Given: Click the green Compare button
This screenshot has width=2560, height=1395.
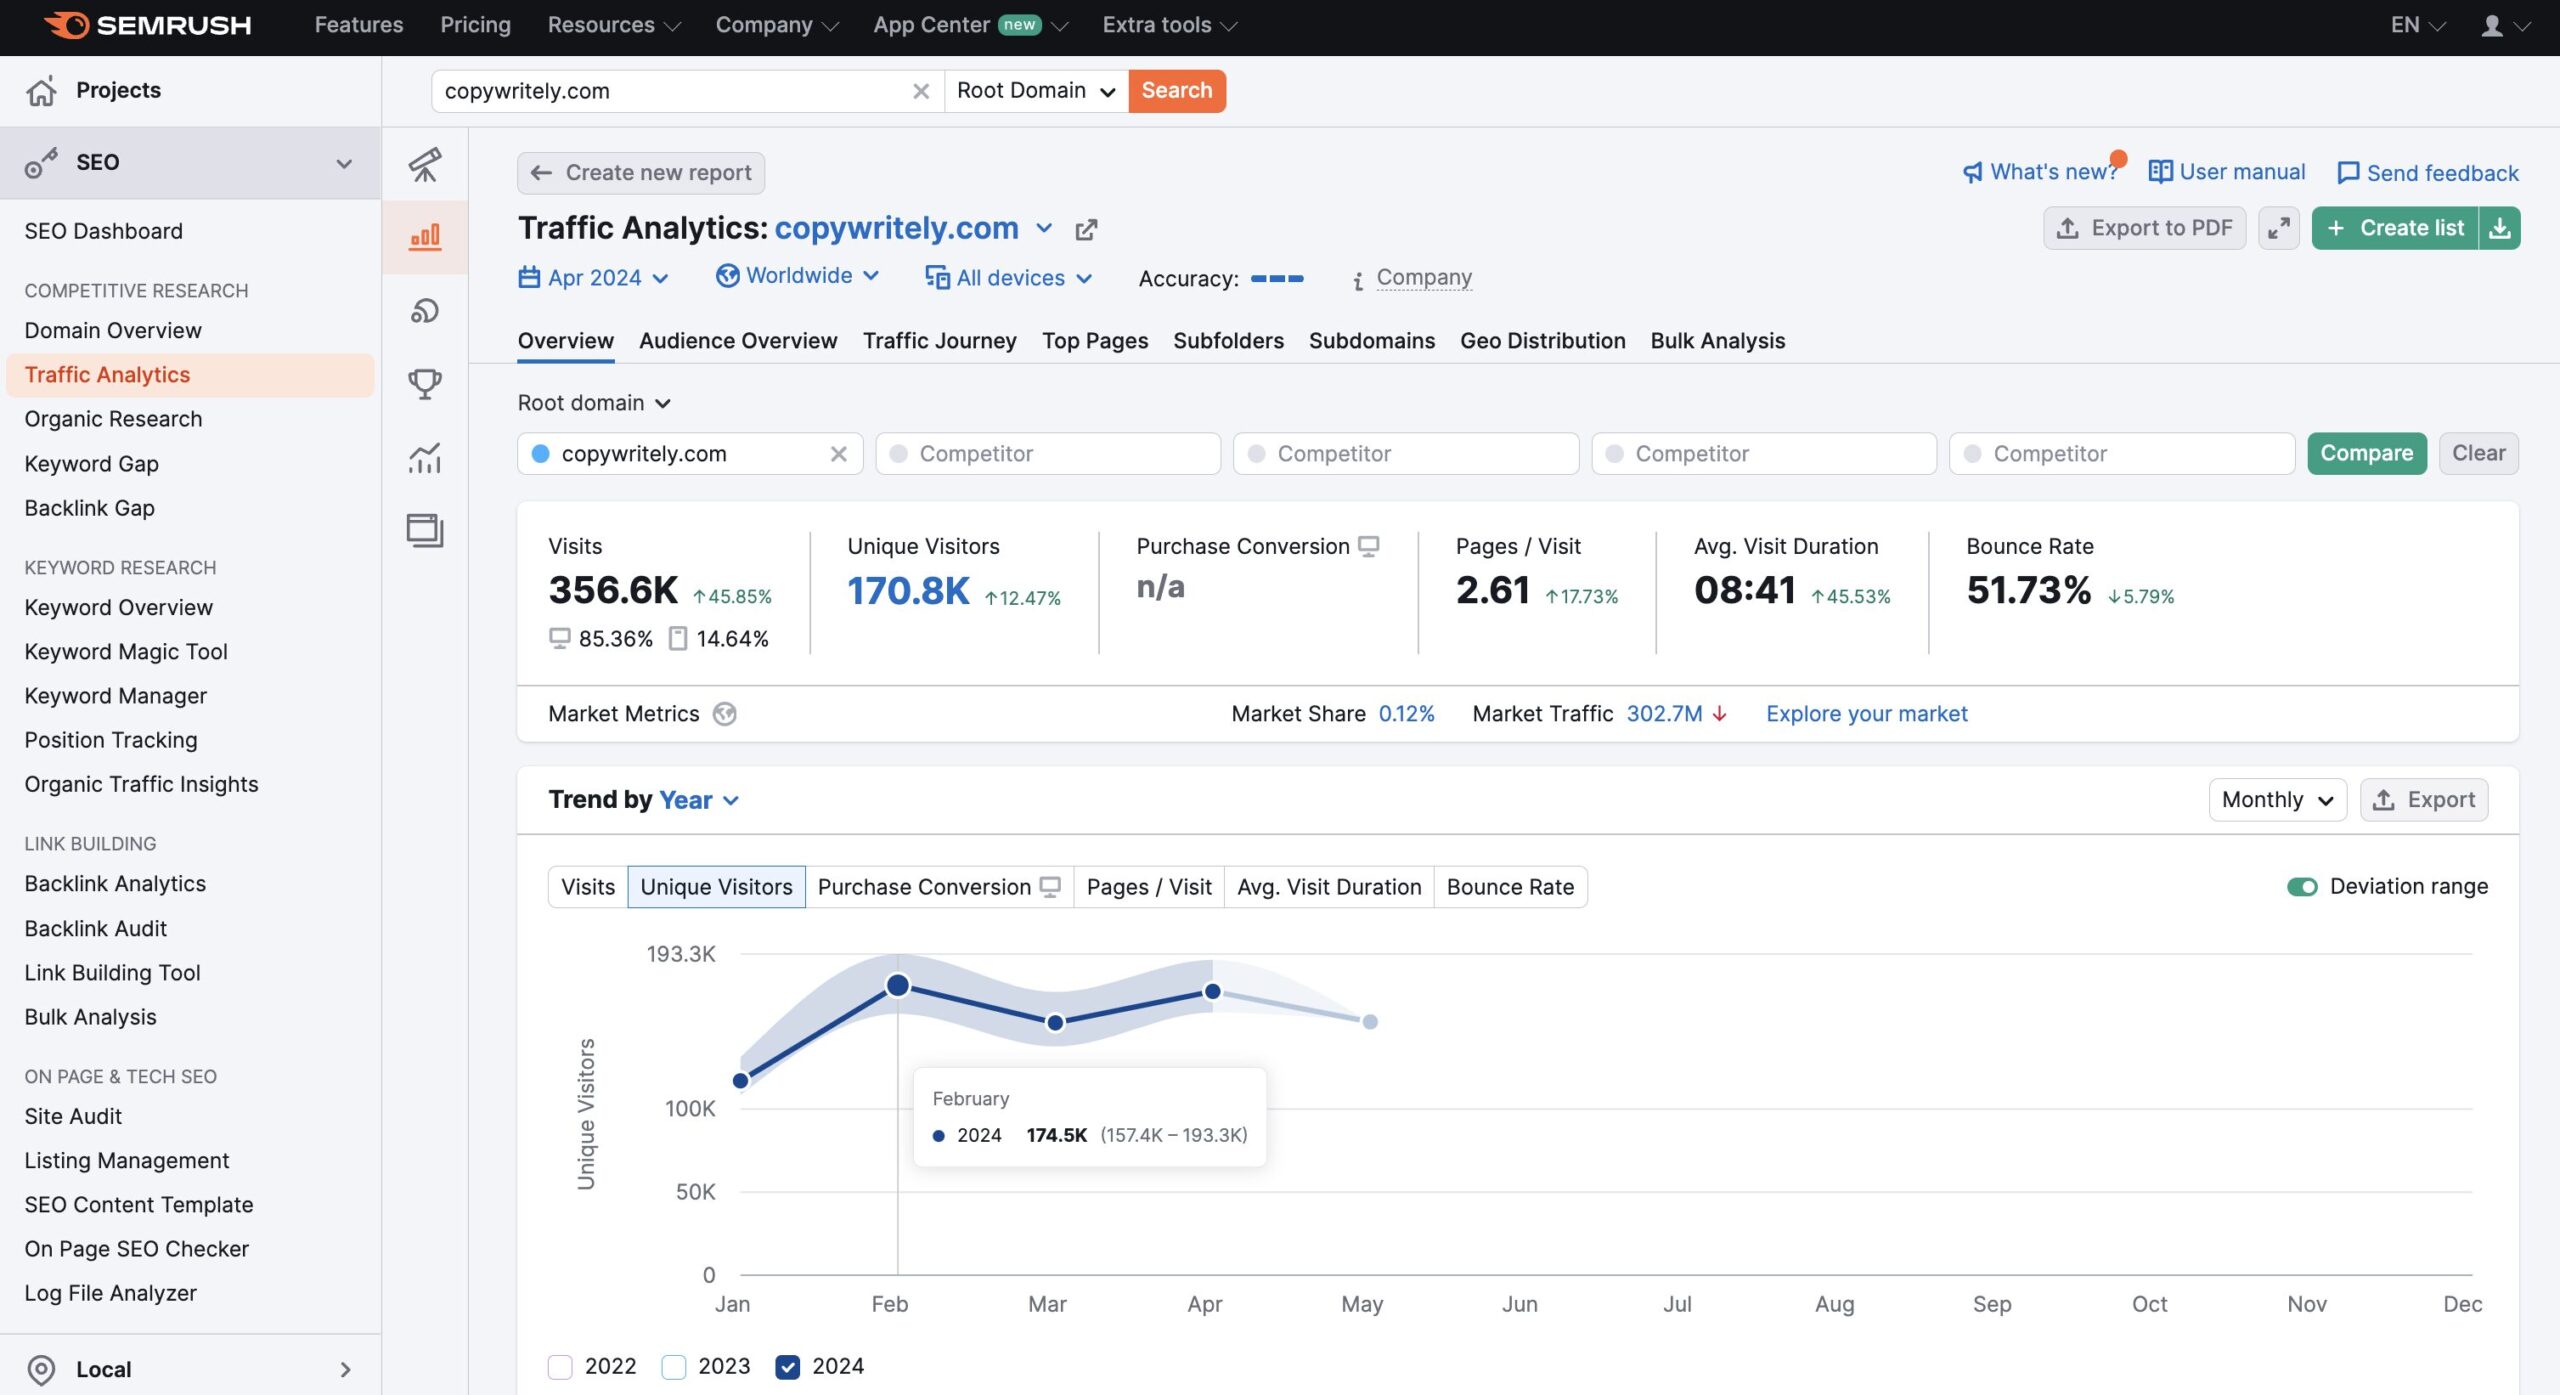Looking at the screenshot, I should pos(2365,454).
